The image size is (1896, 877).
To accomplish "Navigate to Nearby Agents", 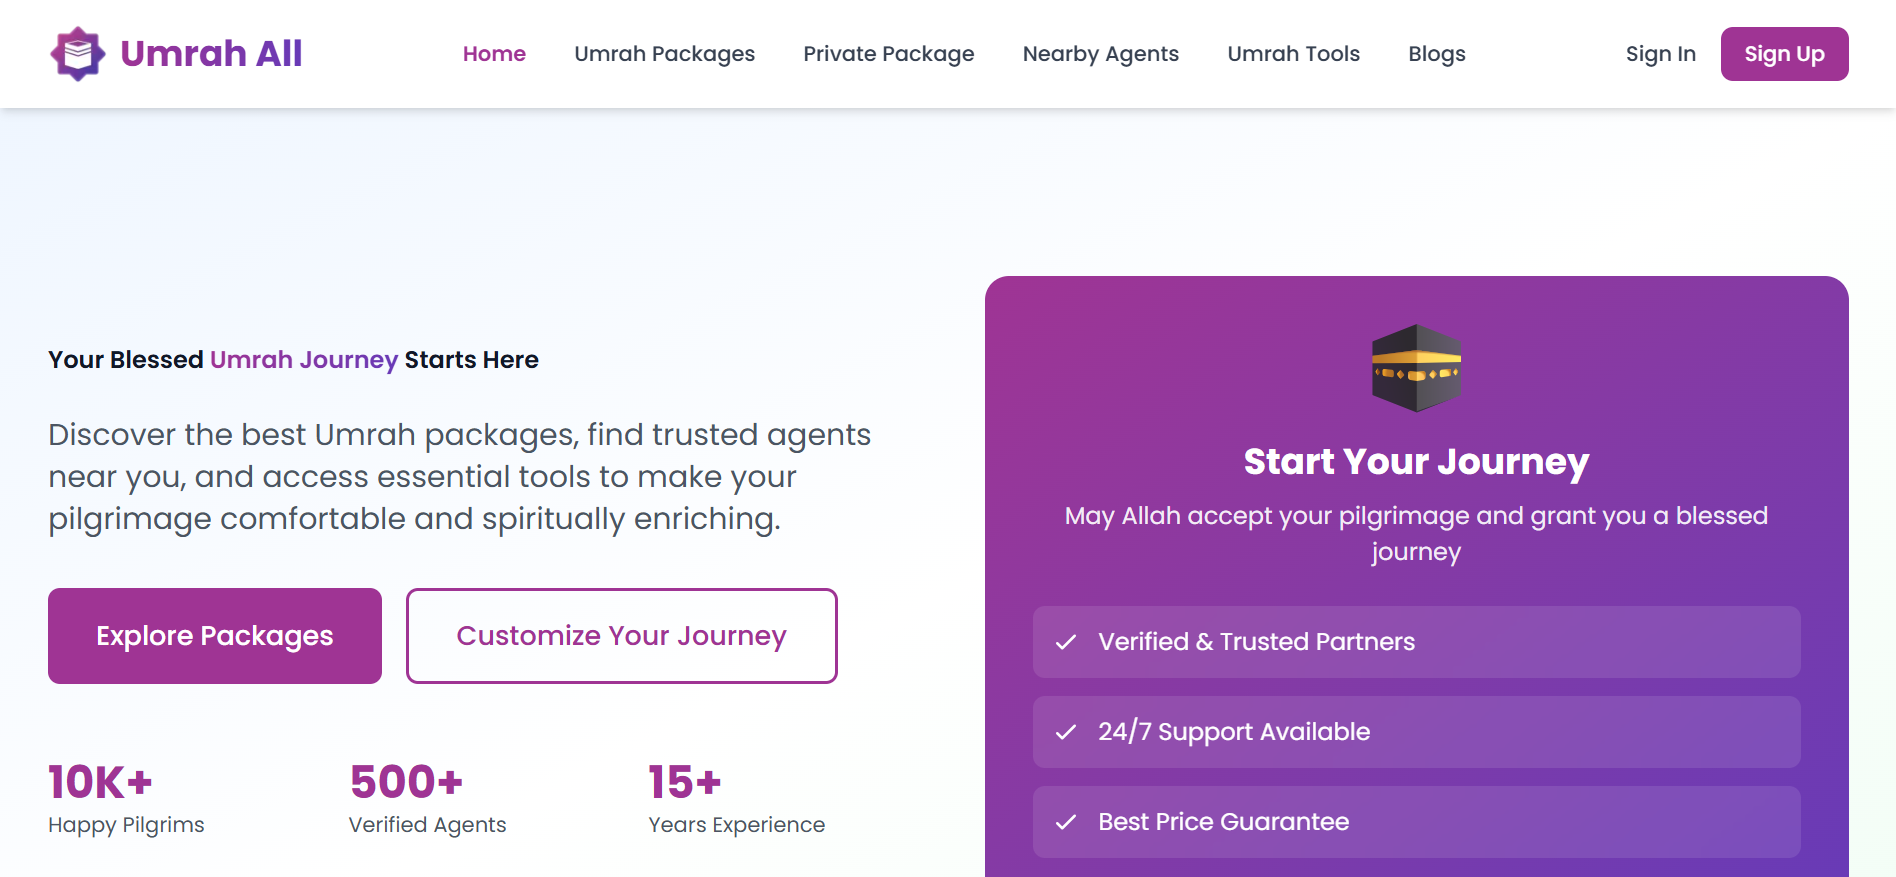I will click(1100, 54).
